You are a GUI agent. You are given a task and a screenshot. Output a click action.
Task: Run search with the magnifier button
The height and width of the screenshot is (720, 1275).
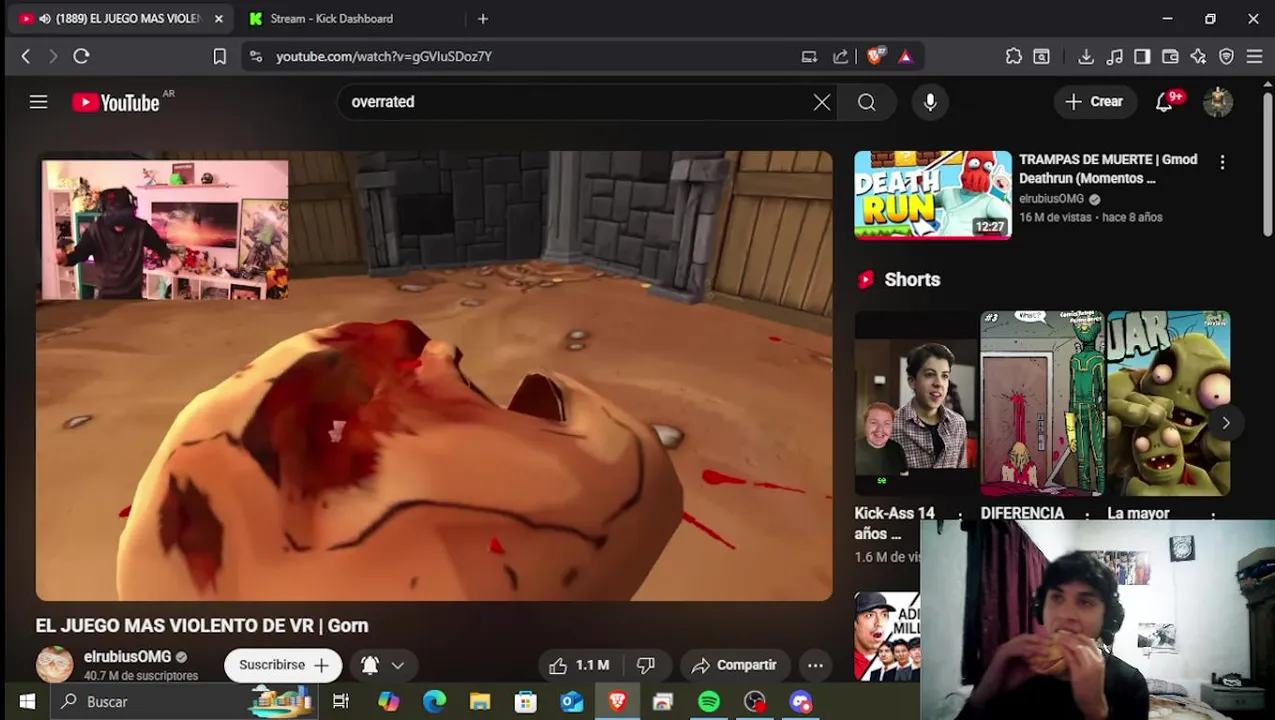pyautogui.click(x=867, y=102)
